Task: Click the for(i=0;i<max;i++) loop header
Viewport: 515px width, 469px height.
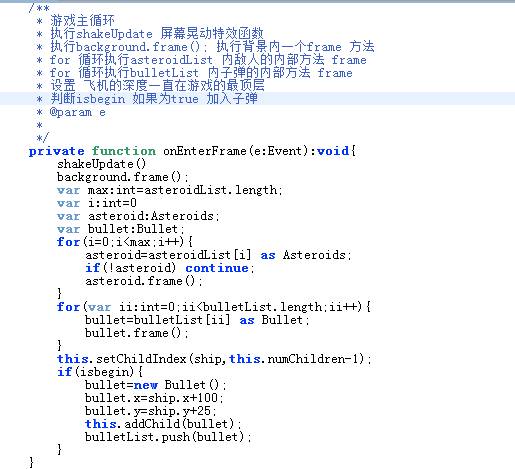Action: (125, 242)
